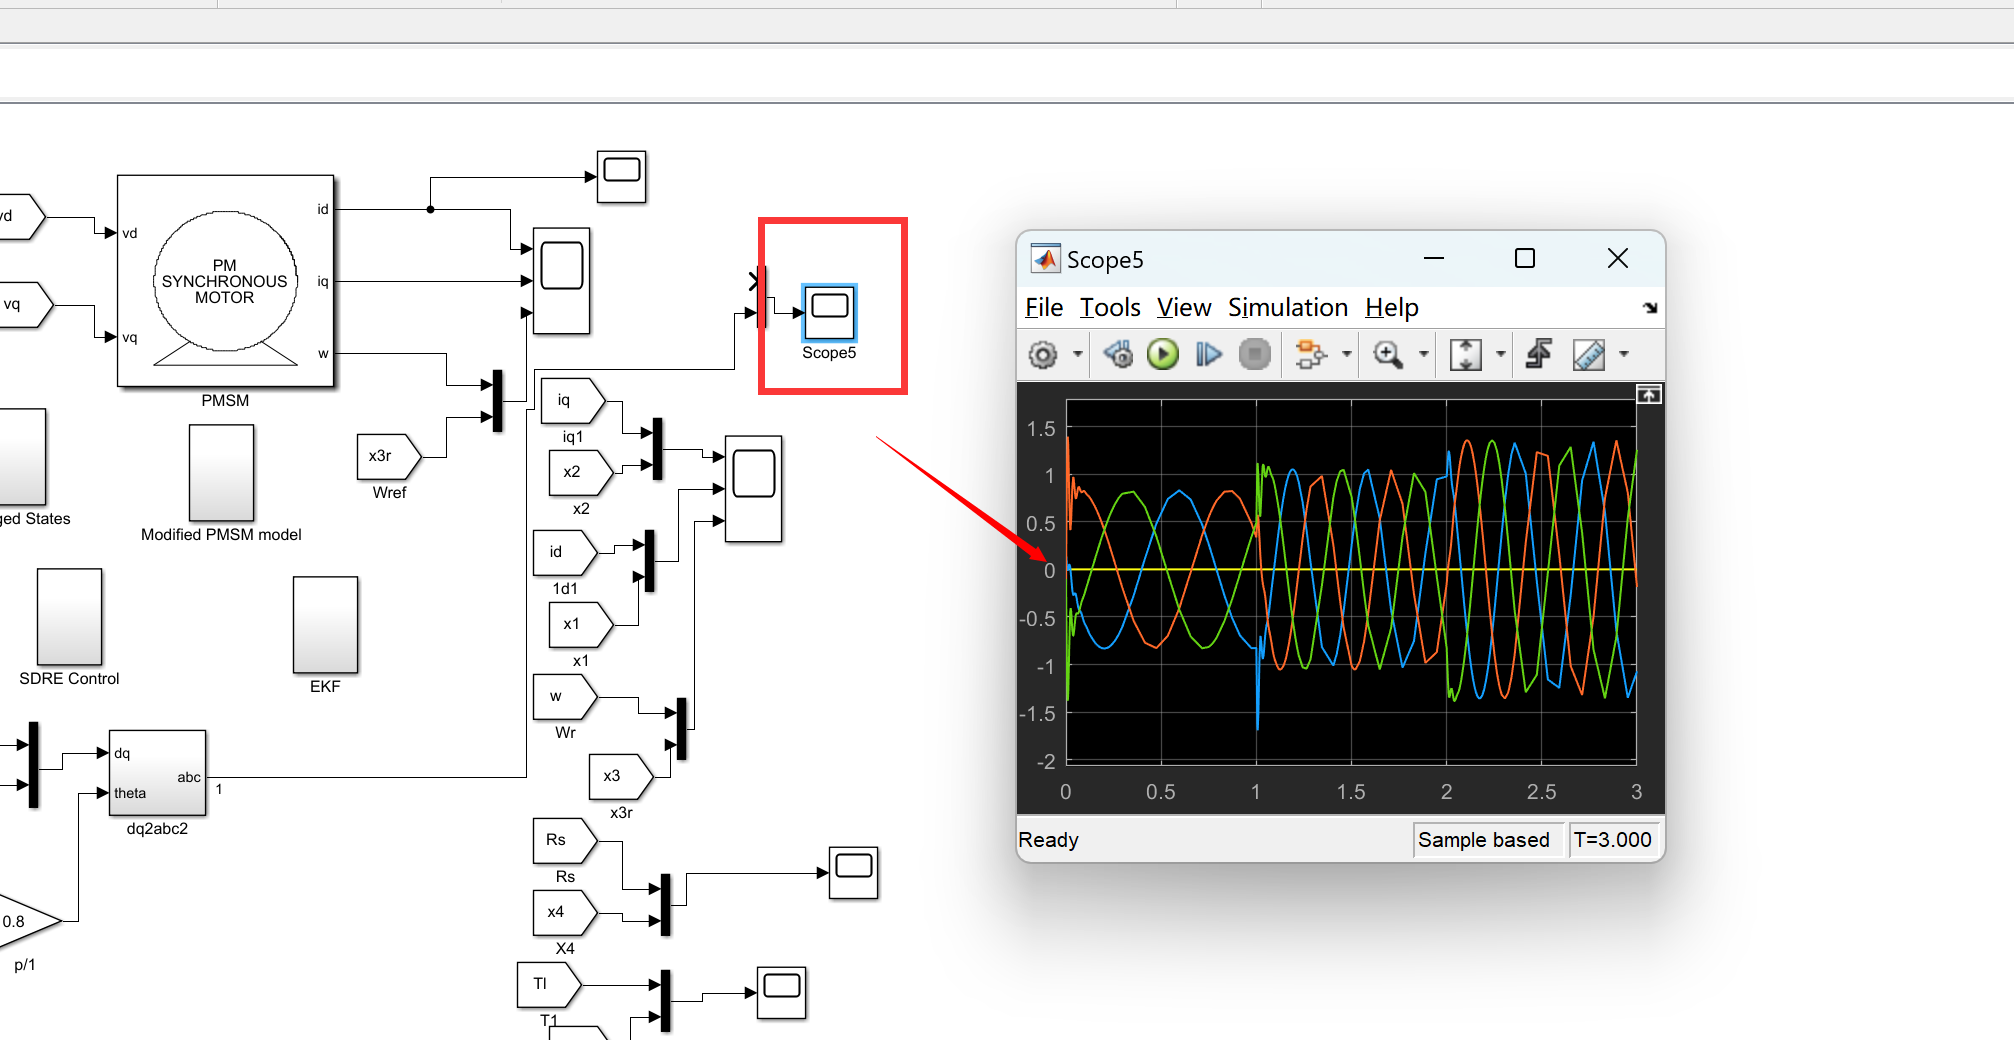Click the Scope5 label under the block
This screenshot has width=2014, height=1040.
[829, 353]
